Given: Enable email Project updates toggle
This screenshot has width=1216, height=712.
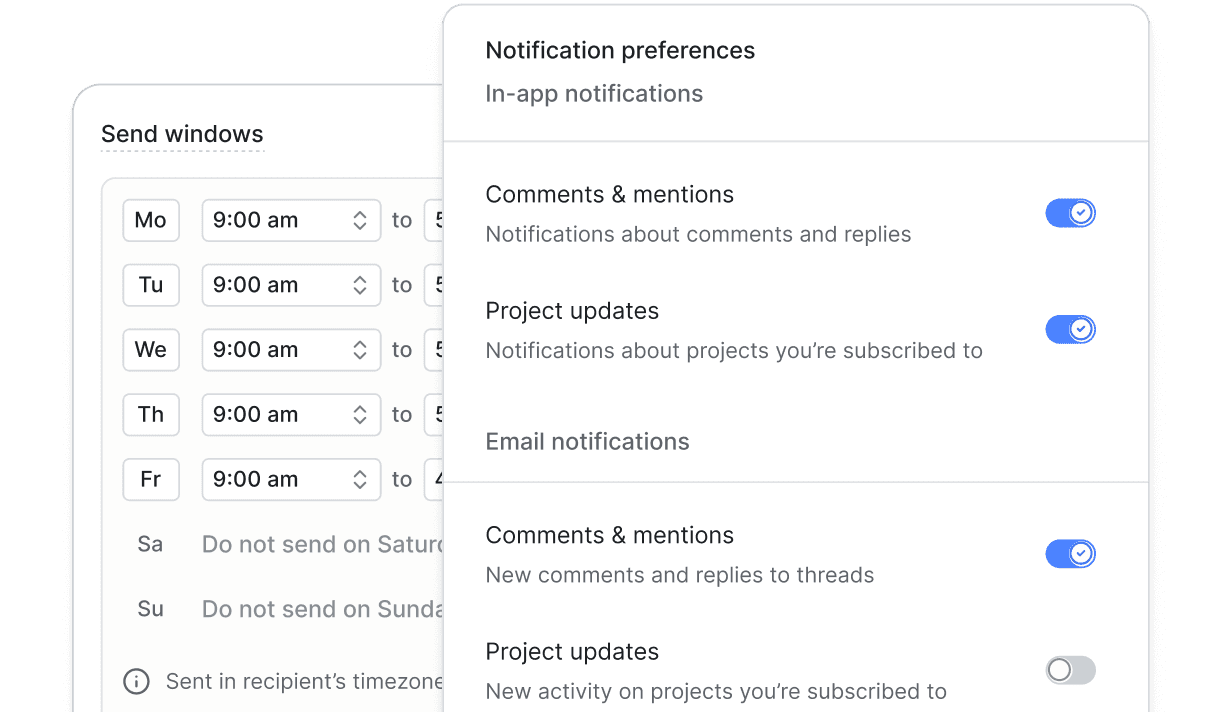Looking at the screenshot, I should (1070, 670).
